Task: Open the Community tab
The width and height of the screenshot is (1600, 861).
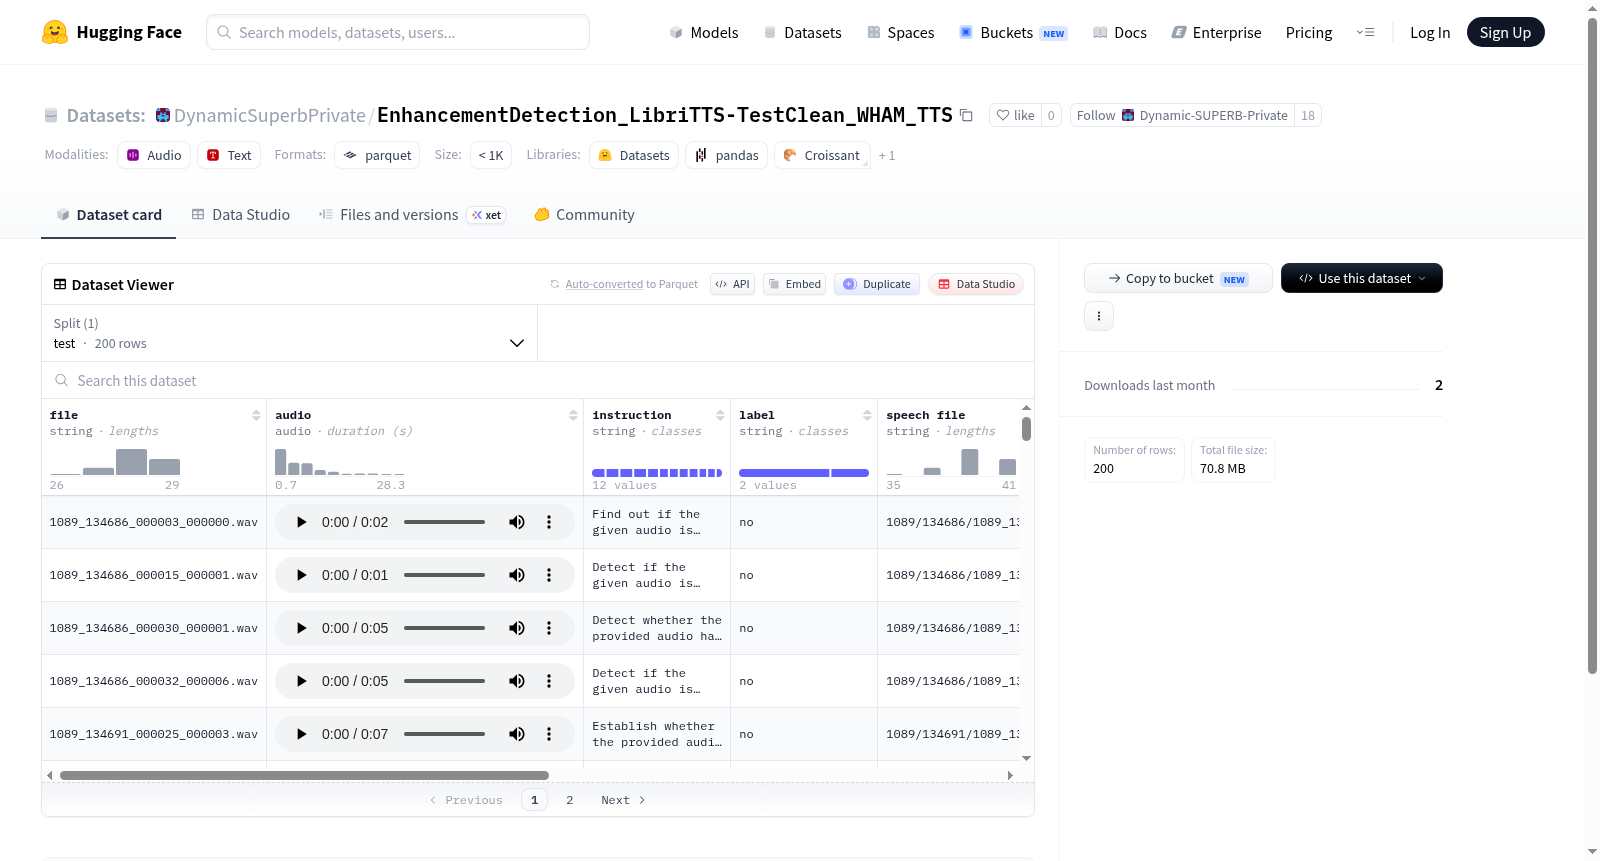Action: pyautogui.click(x=584, y=215)
